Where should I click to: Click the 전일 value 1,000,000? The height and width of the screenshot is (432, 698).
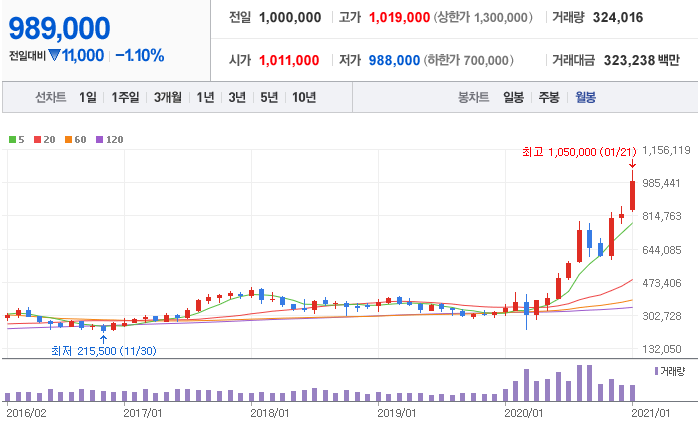pyautogui.click(x=290, y=17)
